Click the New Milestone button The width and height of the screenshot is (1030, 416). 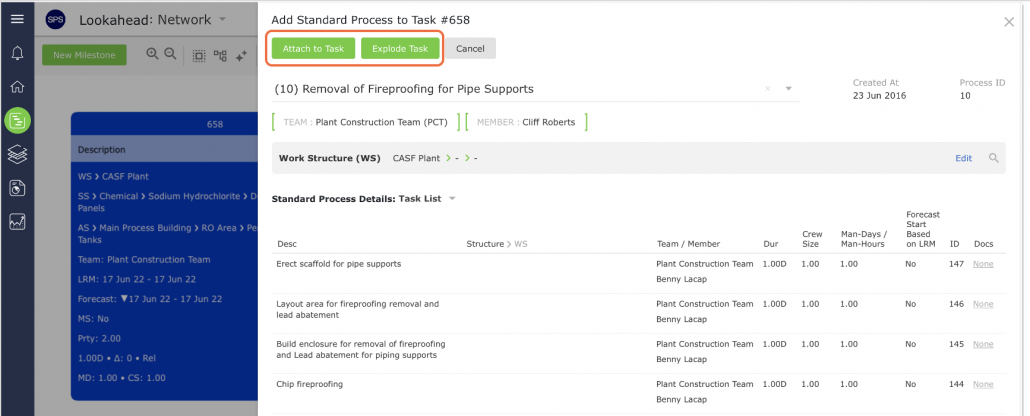tap(84, 55)
